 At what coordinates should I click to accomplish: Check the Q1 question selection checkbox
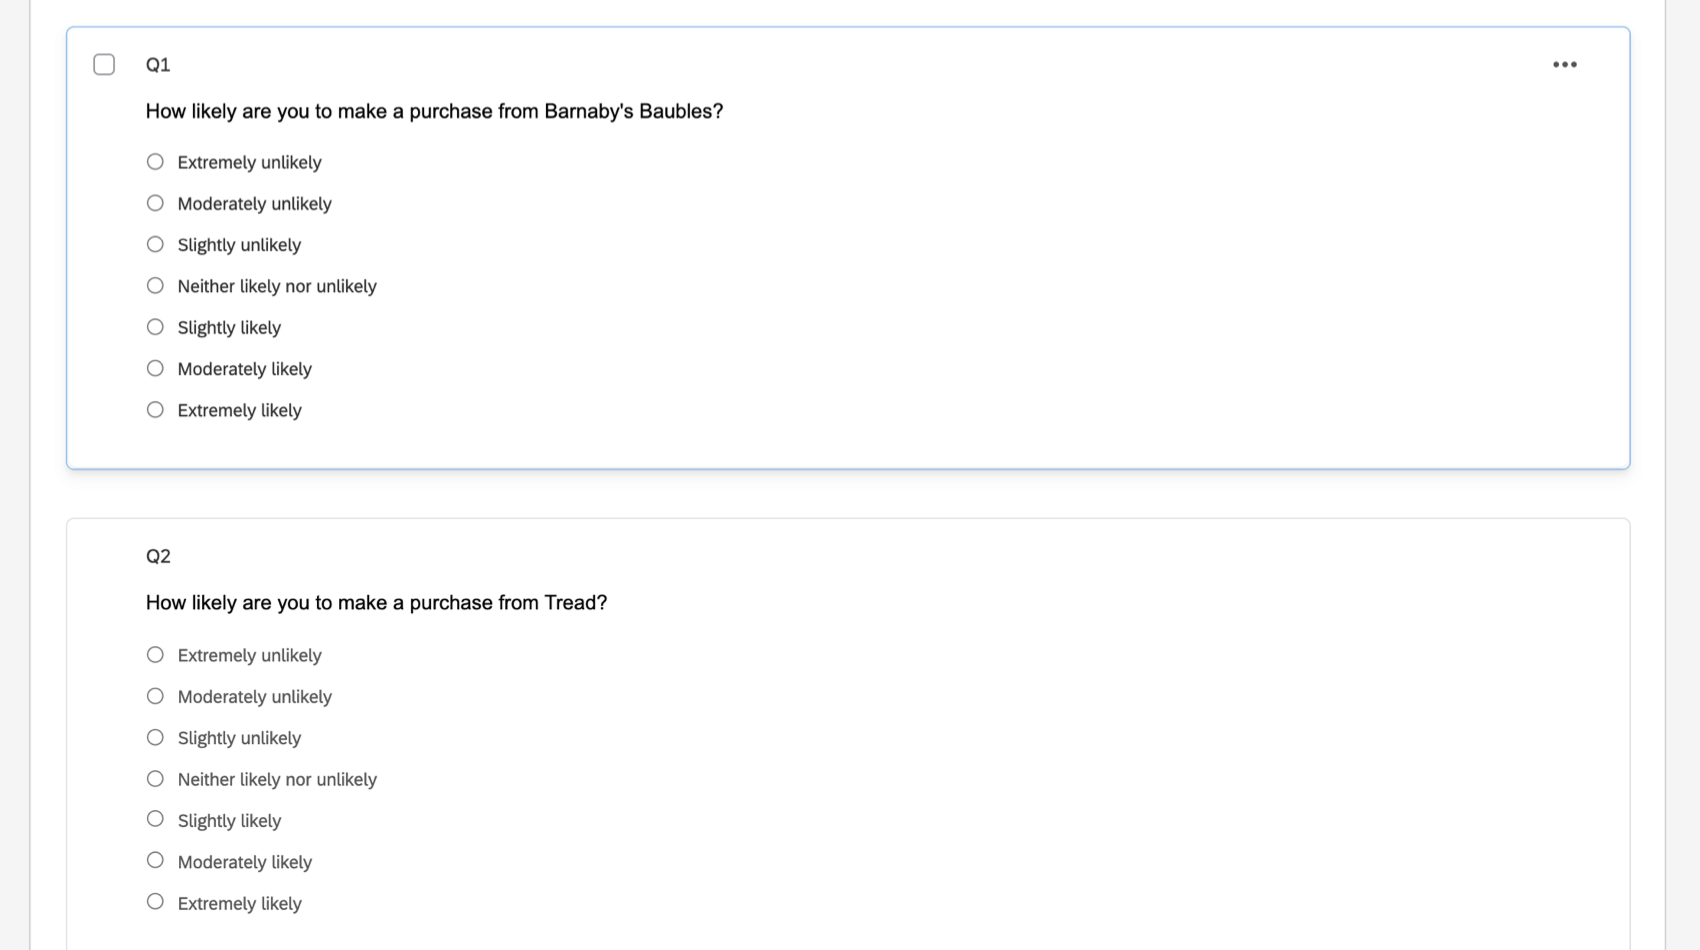click(x=104, y=65)
